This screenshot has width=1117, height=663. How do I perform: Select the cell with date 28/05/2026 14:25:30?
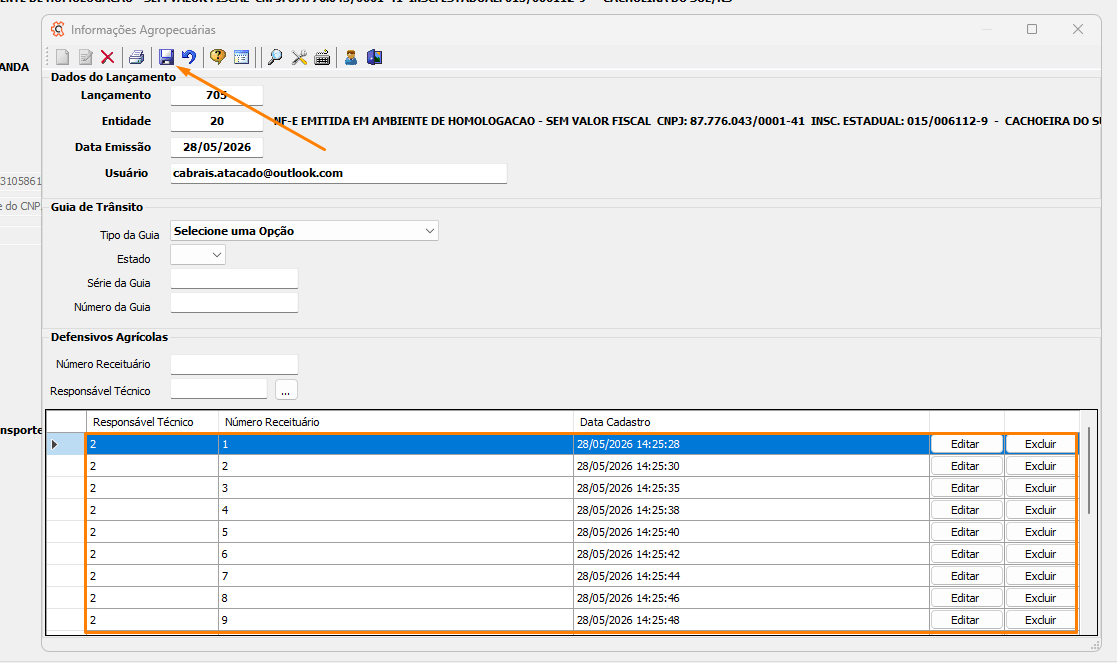[x=752, y=466]
